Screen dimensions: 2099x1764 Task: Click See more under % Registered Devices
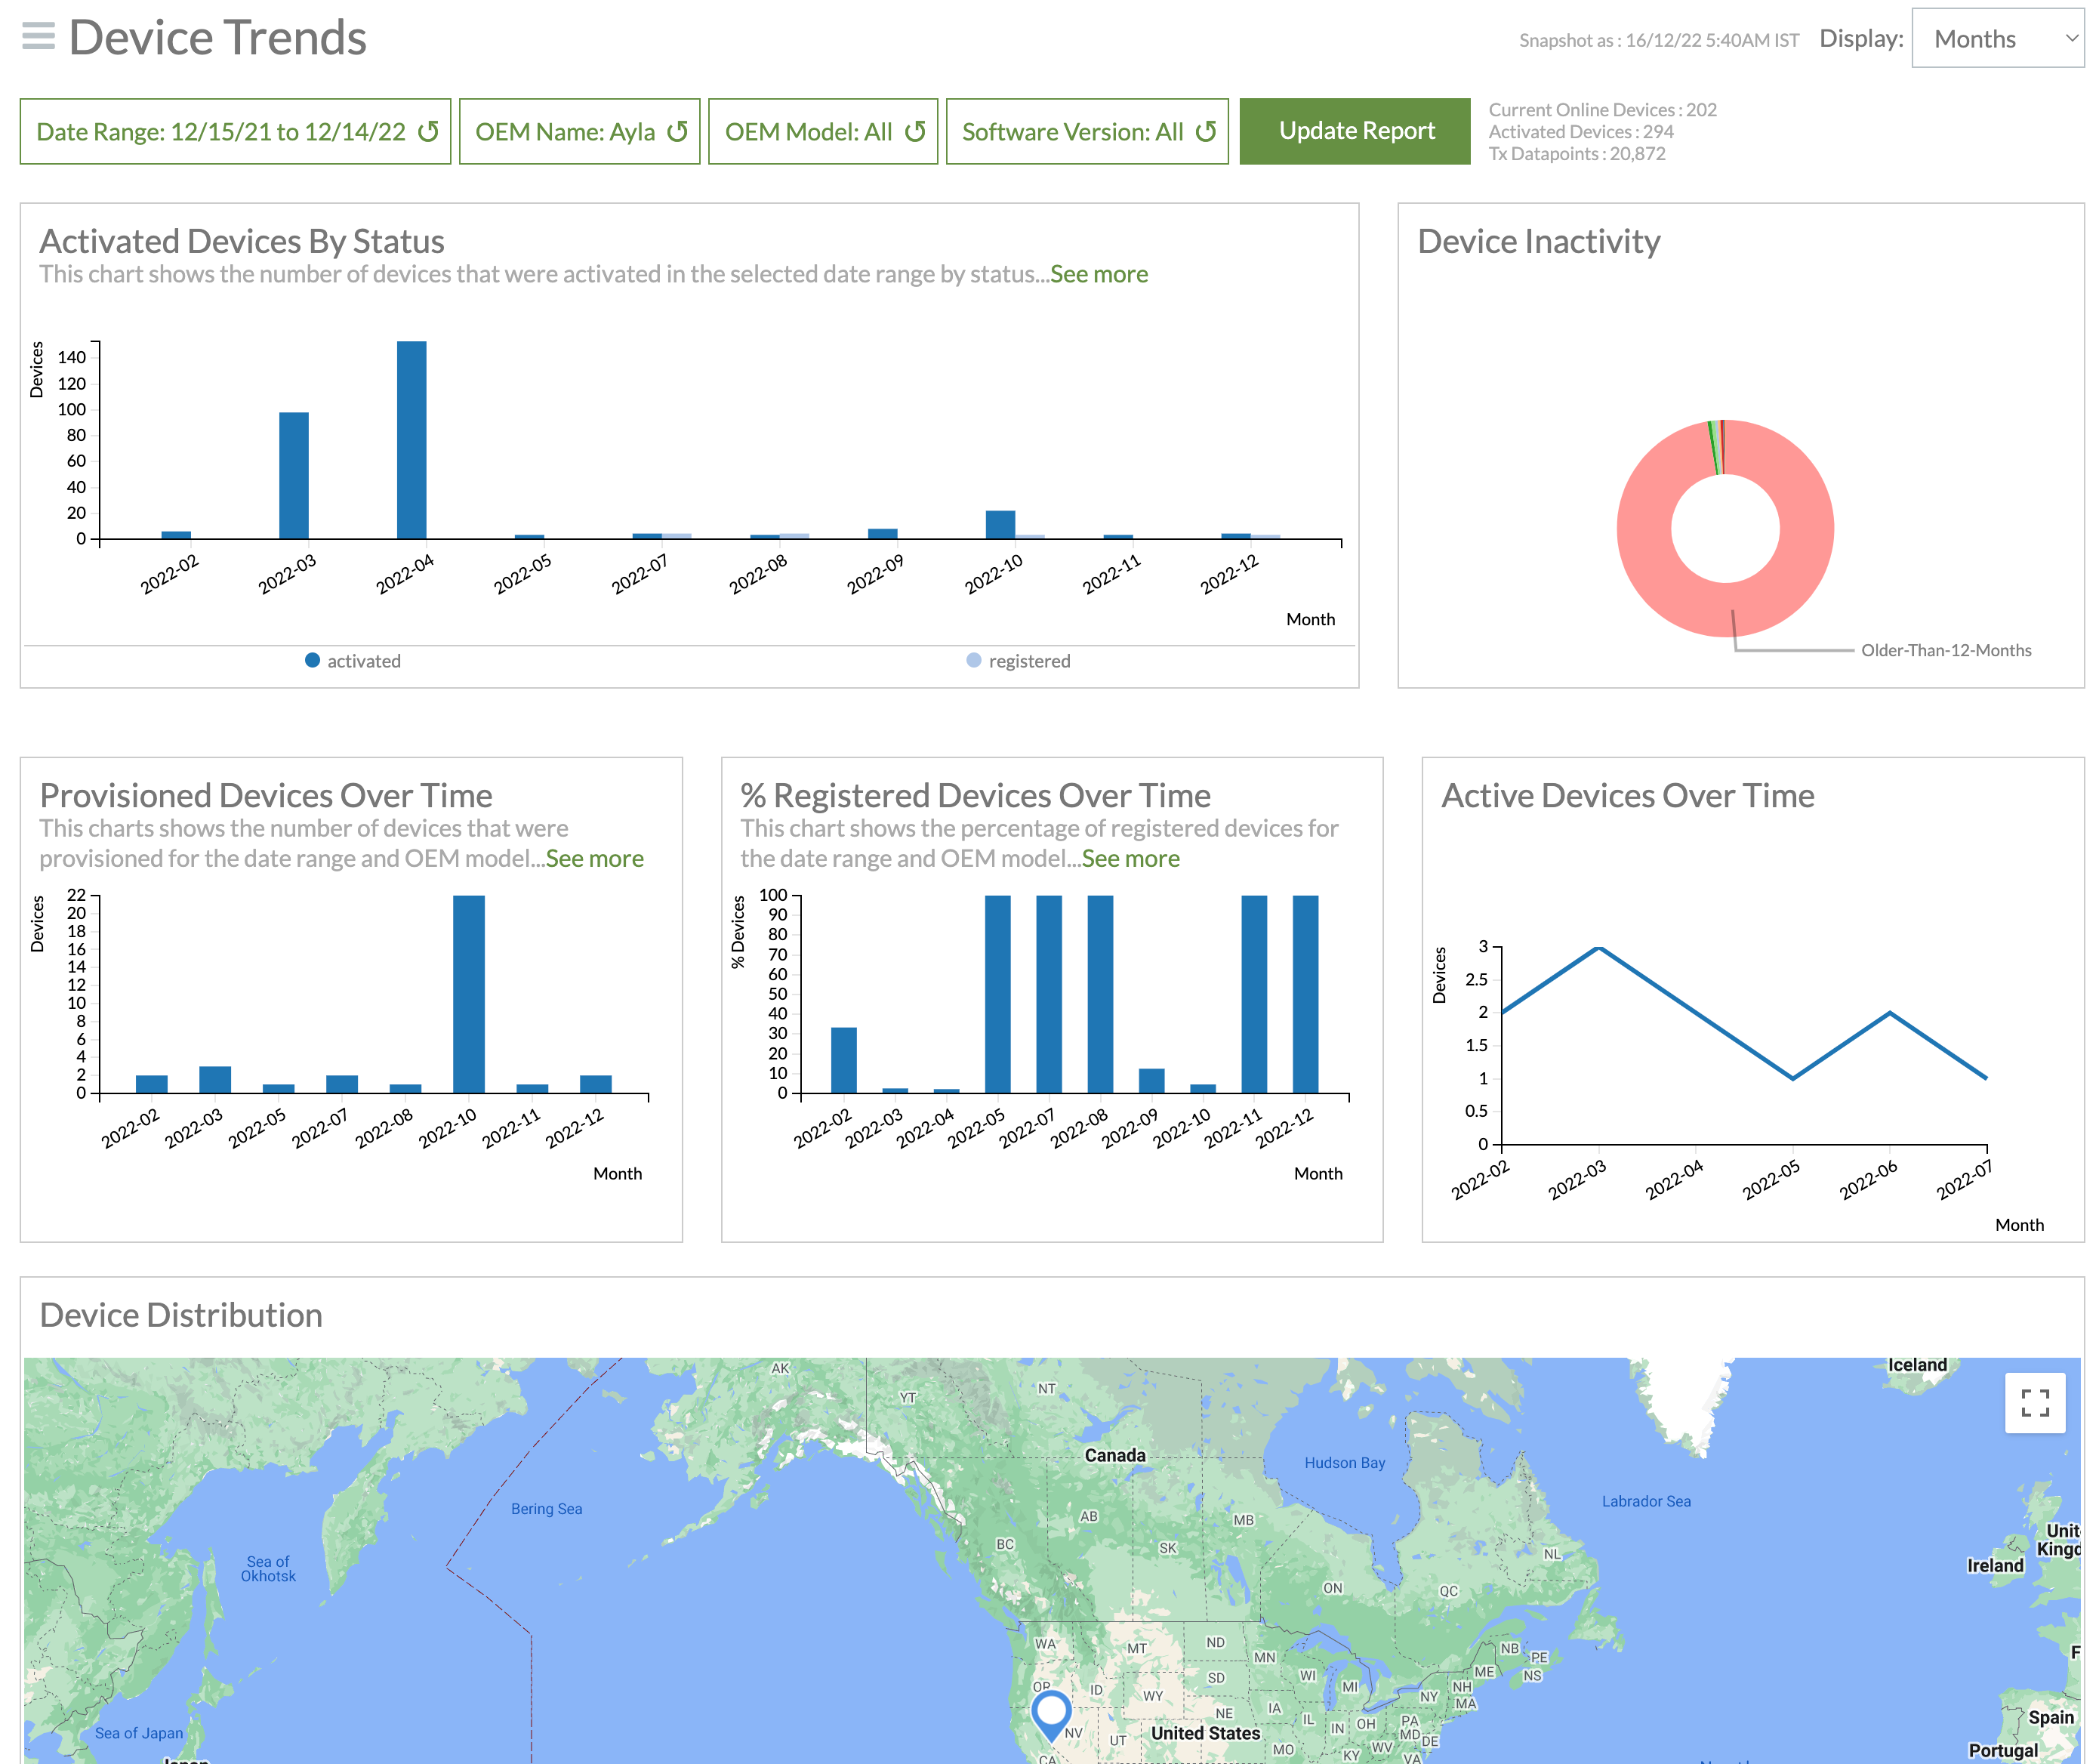(x=1130, y=859)
